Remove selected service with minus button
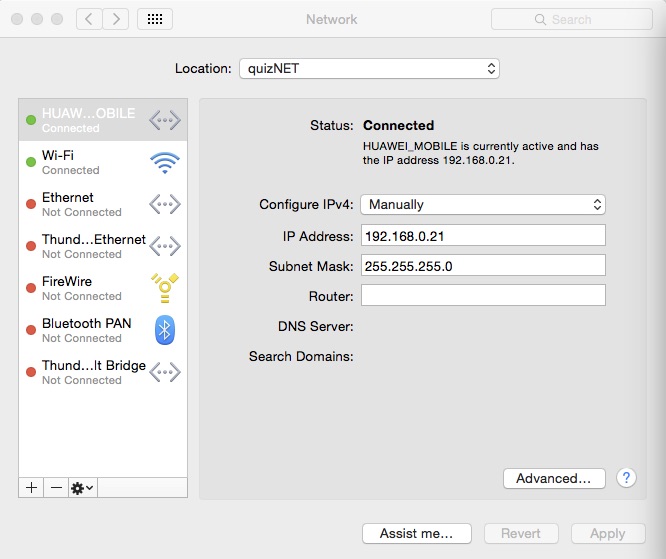 tap(56, 487)
